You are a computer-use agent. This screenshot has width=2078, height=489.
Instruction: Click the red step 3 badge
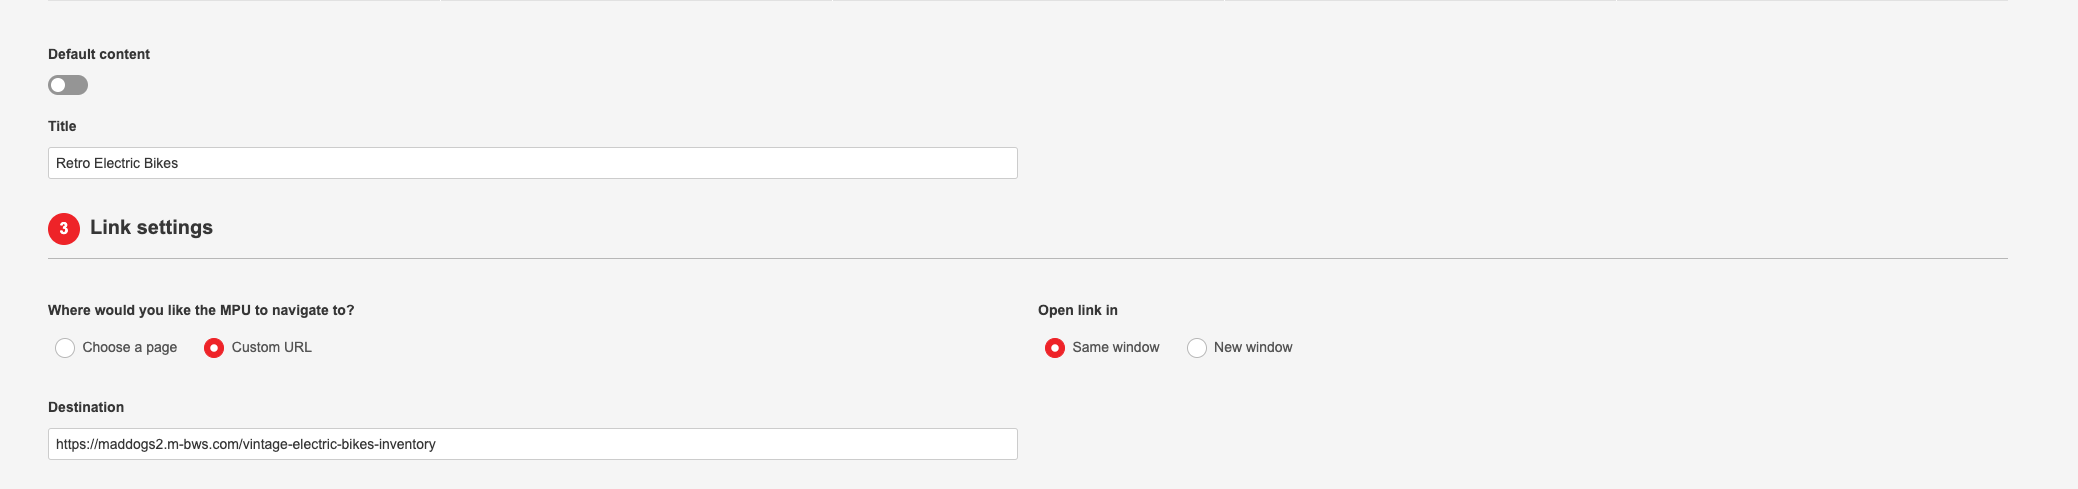[x=64, y=228]
